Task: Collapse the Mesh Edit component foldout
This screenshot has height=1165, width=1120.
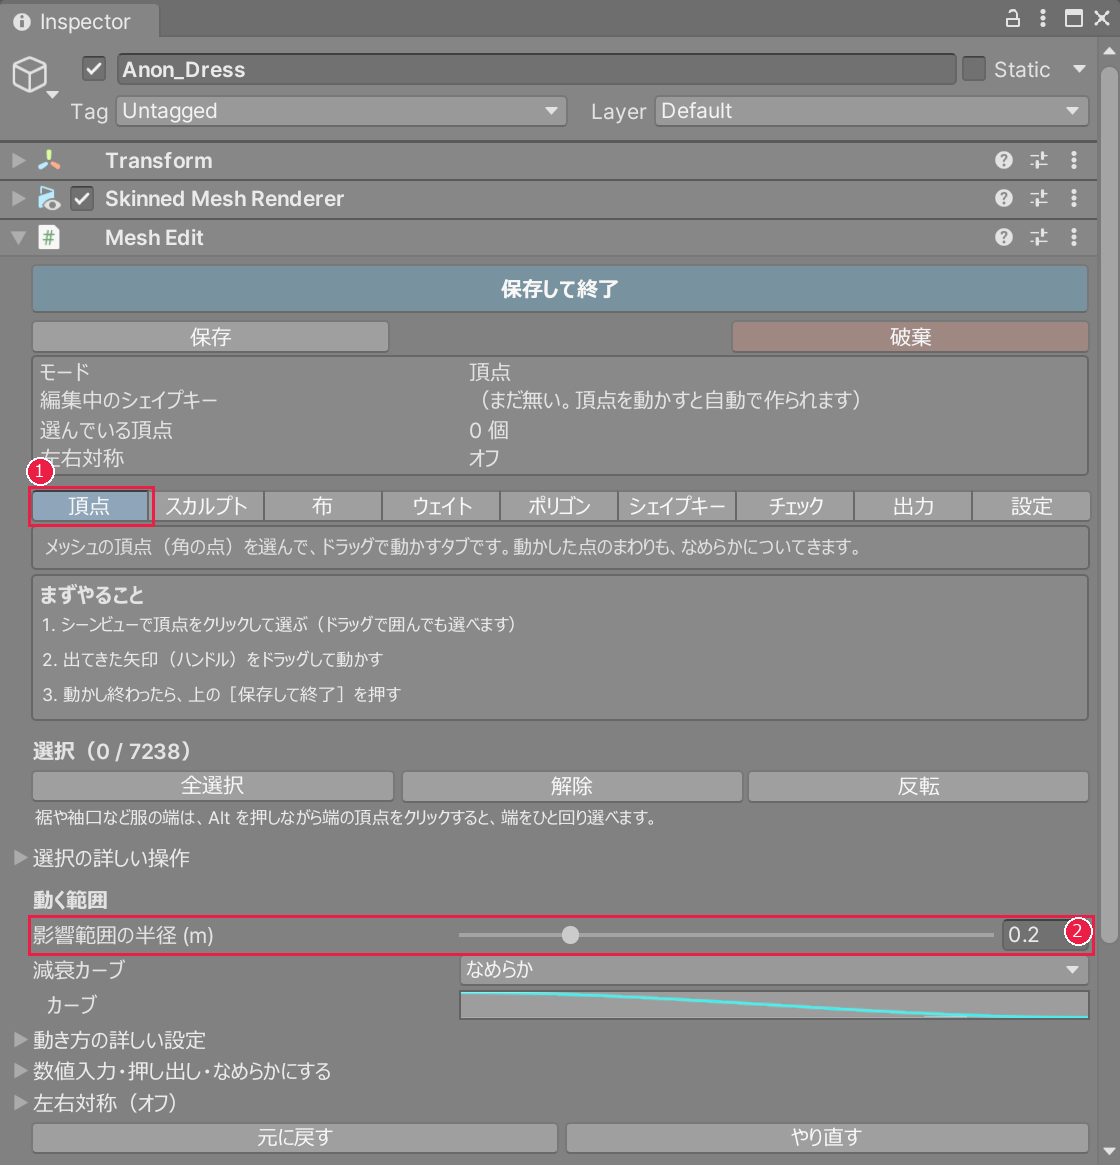Action: tap(19, 238)
